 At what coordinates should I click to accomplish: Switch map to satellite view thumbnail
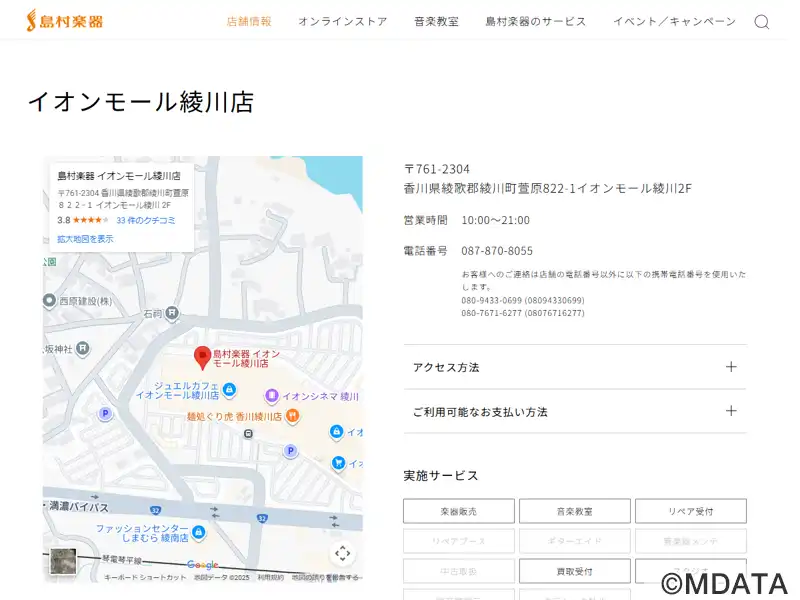coord(64,561)
